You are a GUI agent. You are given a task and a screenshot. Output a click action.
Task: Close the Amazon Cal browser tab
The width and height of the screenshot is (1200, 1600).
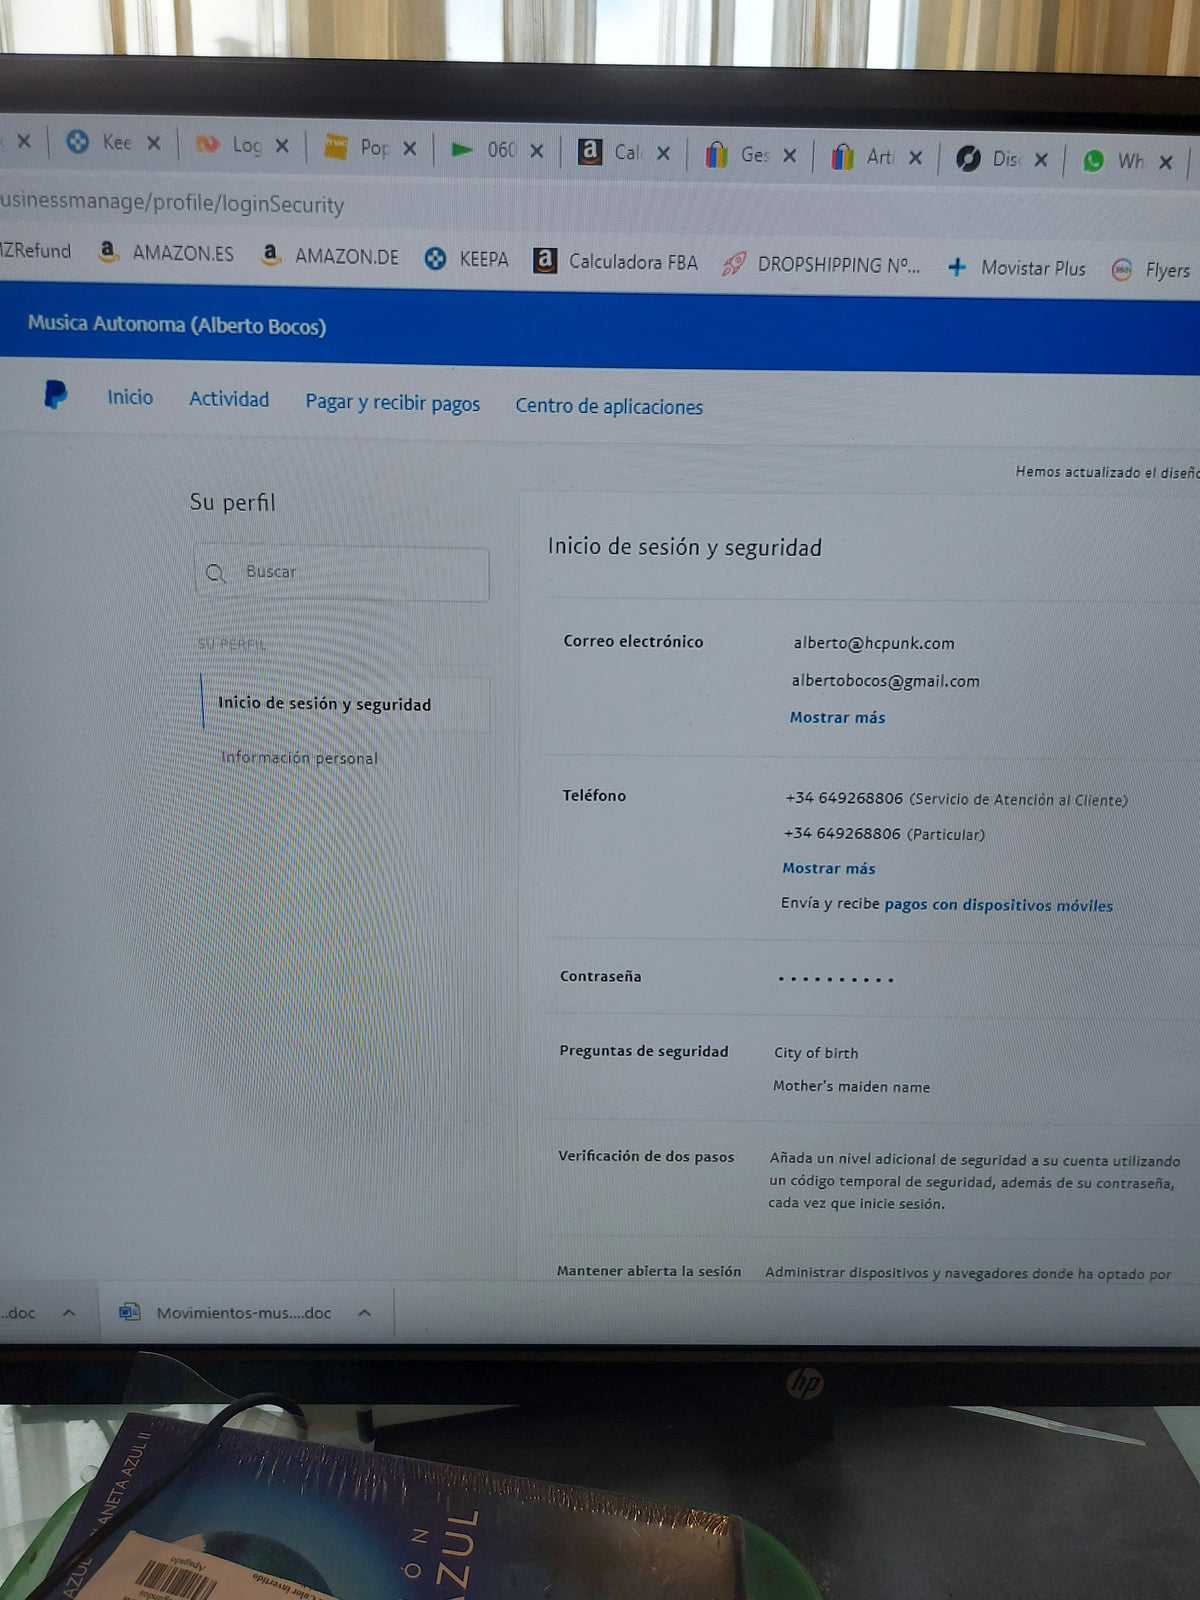pos(664,154)
